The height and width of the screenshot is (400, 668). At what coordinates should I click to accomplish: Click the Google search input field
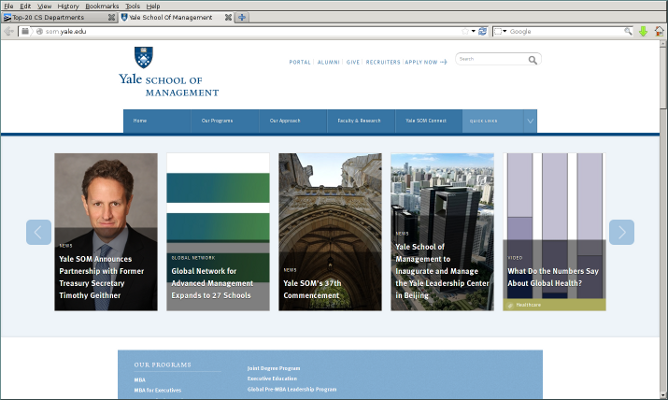coord(566,32)
